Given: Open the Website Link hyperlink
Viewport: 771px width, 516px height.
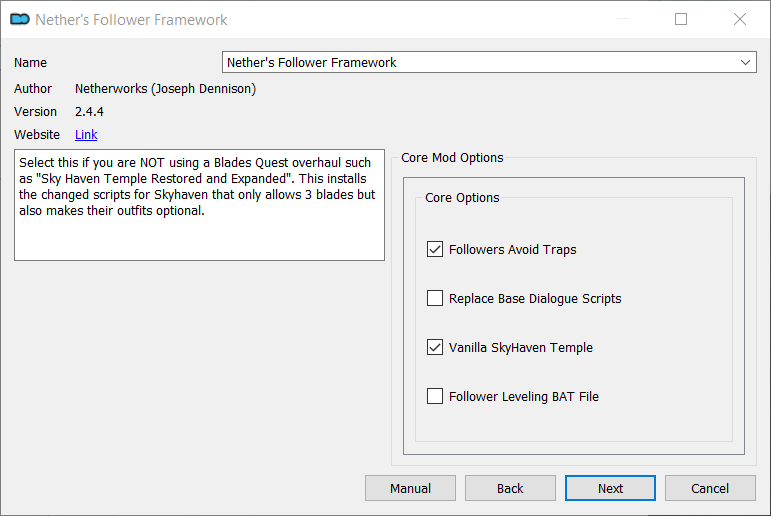Looking at the screenshot, I should (x=86, y=135).
